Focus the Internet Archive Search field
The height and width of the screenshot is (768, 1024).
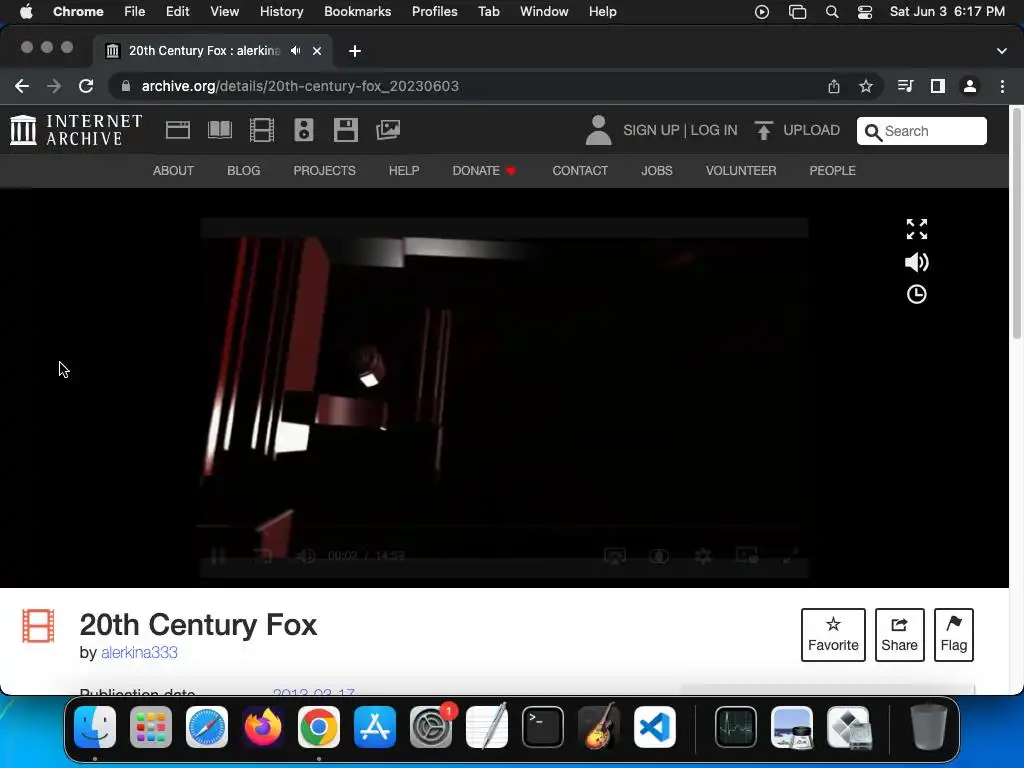pyautogui.click(x=921, y=131)
